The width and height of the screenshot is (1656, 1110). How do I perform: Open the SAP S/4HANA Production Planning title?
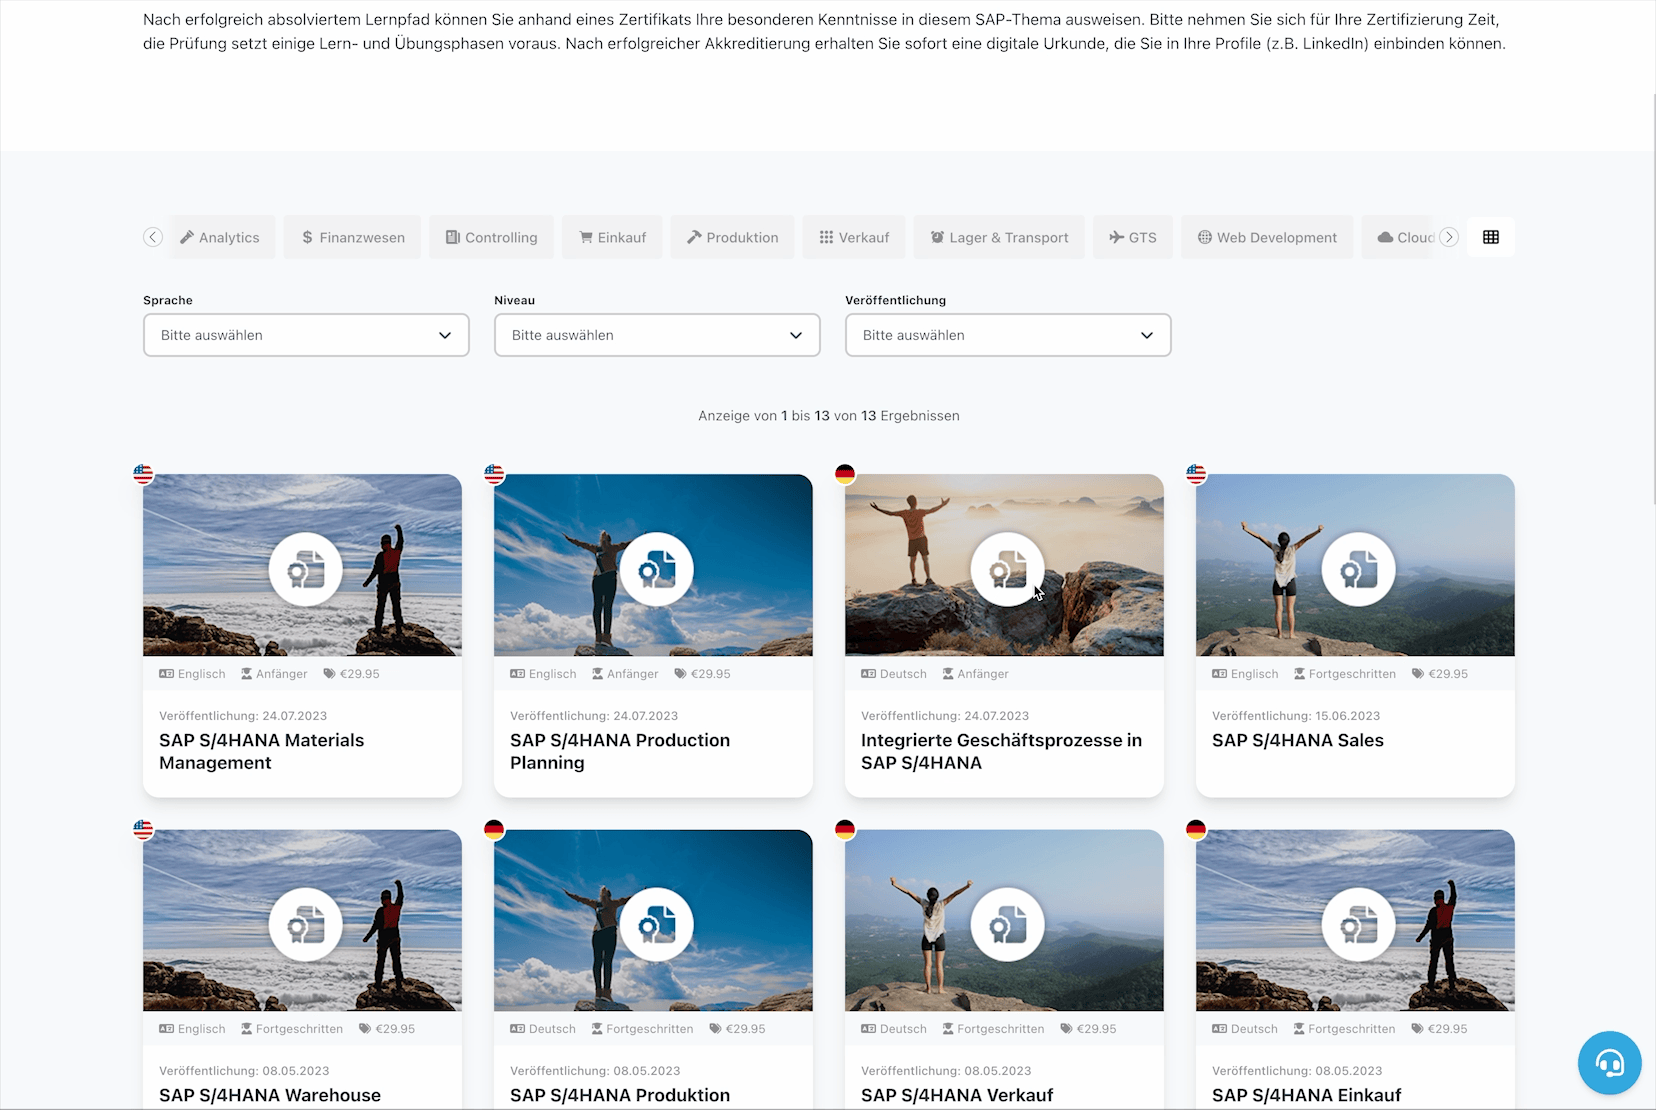point(620,751)
